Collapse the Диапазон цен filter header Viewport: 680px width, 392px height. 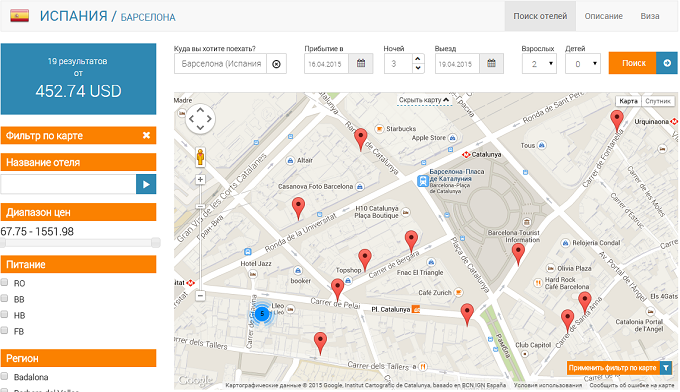click(x=78, y=212)
